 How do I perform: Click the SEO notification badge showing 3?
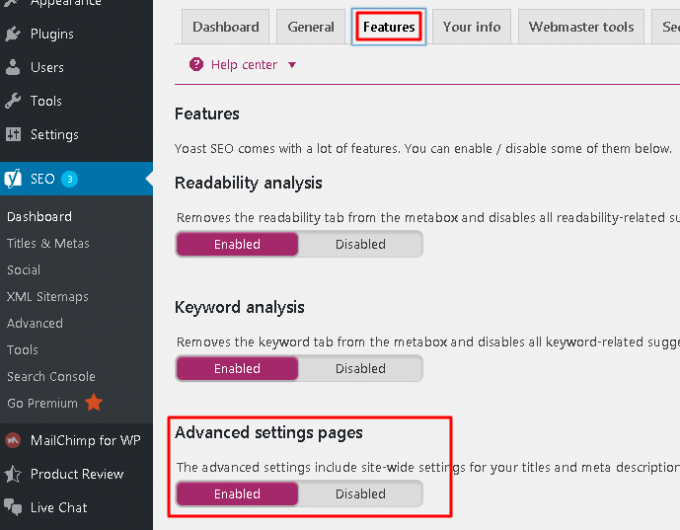[x=69, y=179]
